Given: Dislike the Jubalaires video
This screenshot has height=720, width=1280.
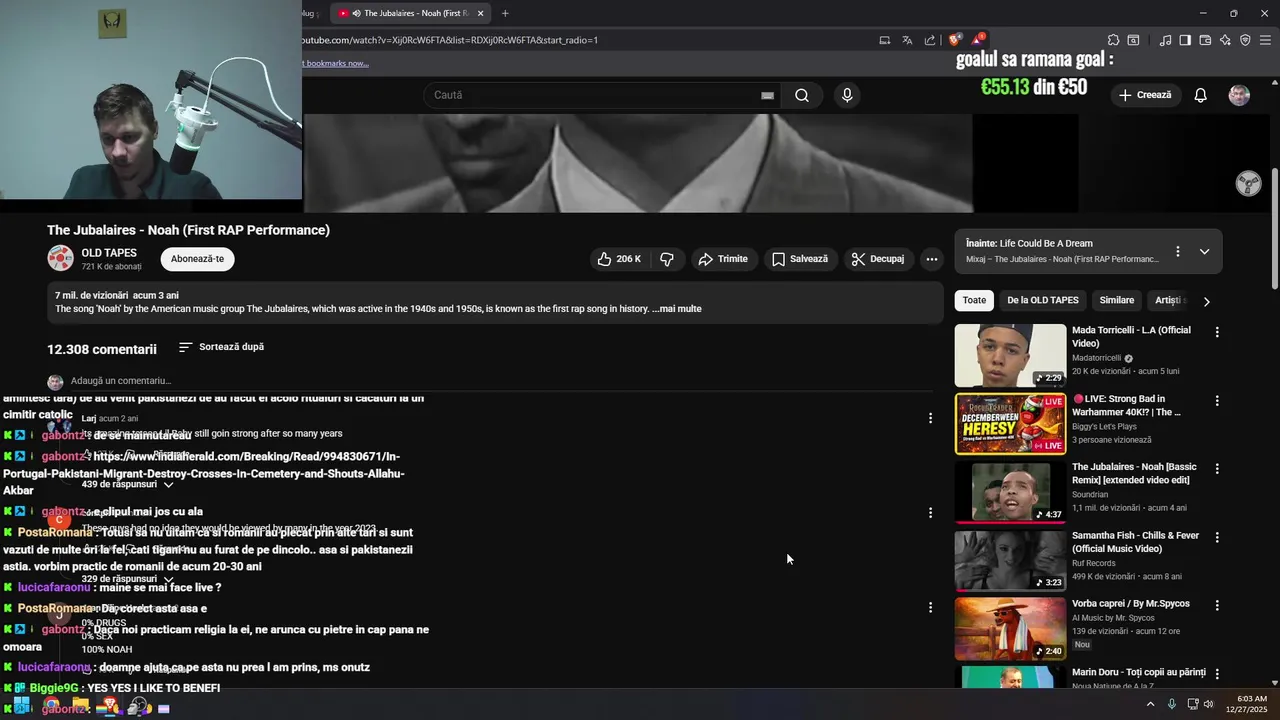Looking at the screenshot, I should [x=667, y=259].
